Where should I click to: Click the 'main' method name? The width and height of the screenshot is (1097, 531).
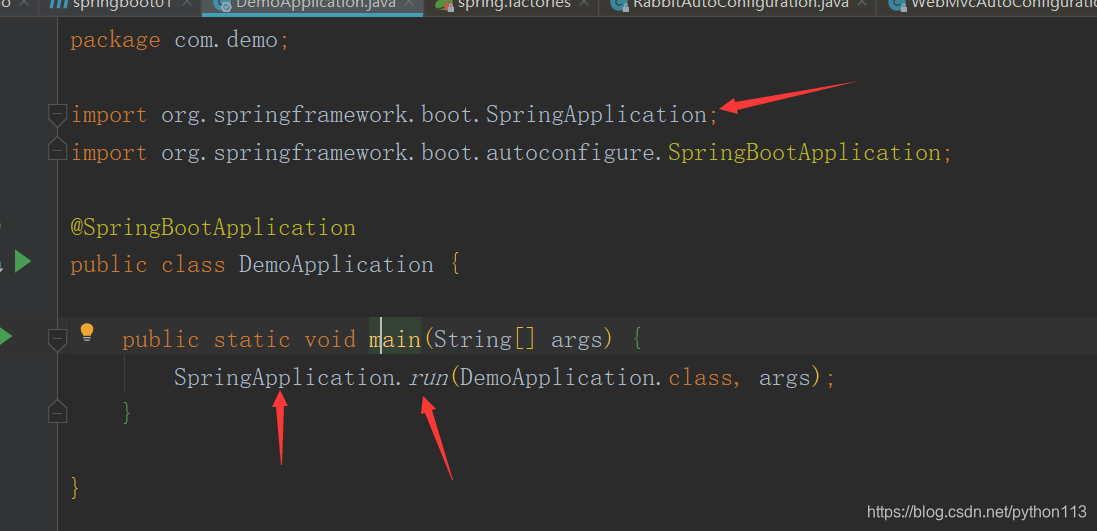[395, 340]
